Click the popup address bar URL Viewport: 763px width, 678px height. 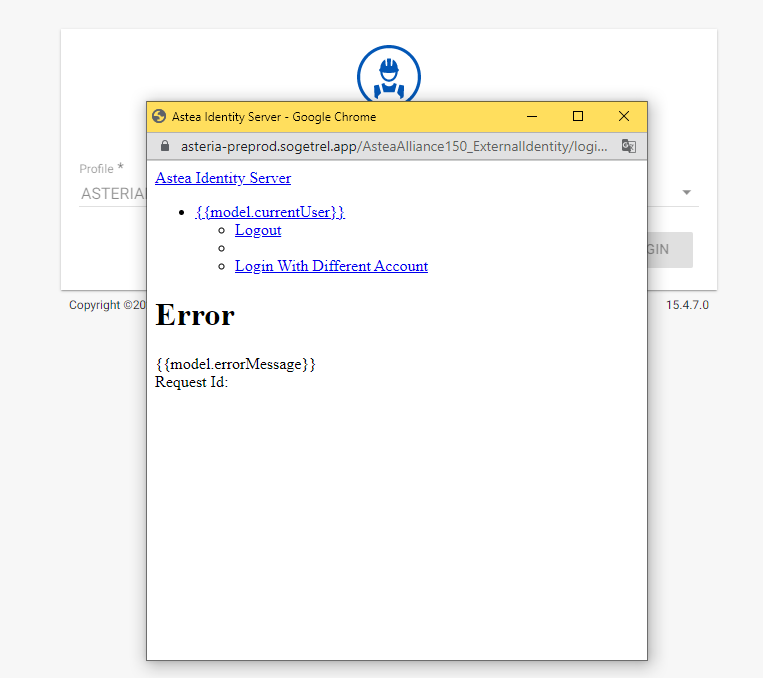click(x=394, y=147)
